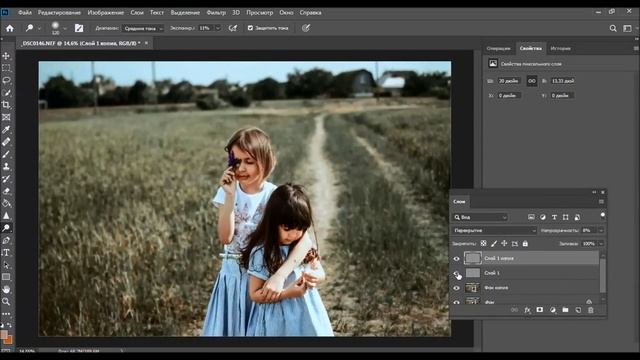
Task: Toggle lock all padlock icon
Action: [525, 244]
